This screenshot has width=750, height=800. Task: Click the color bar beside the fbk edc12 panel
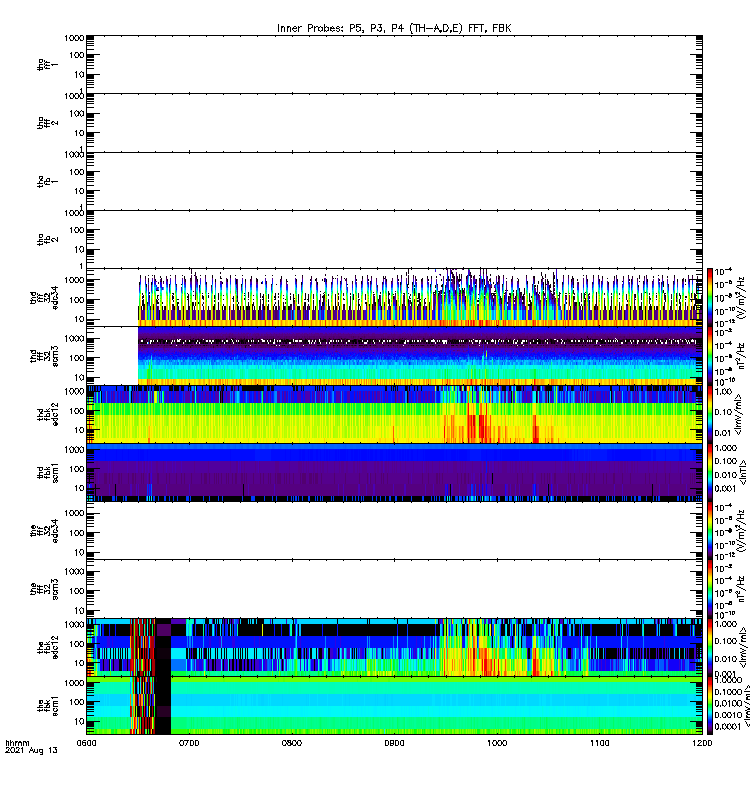[x=710, y=647]
